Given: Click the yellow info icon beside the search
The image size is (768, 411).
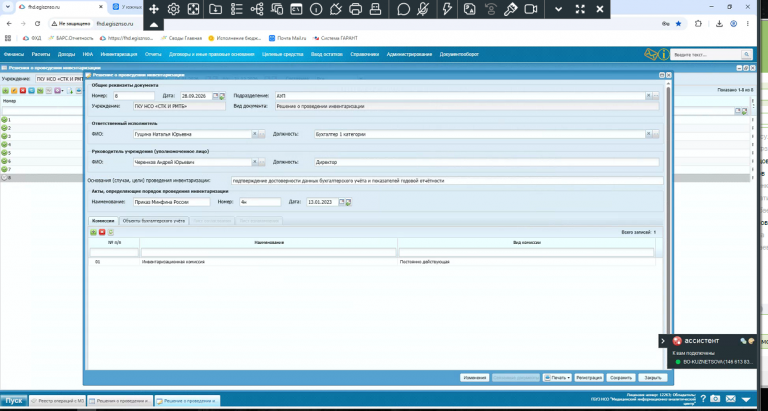Looking at the screenshot, I should (x=663, y=54).
